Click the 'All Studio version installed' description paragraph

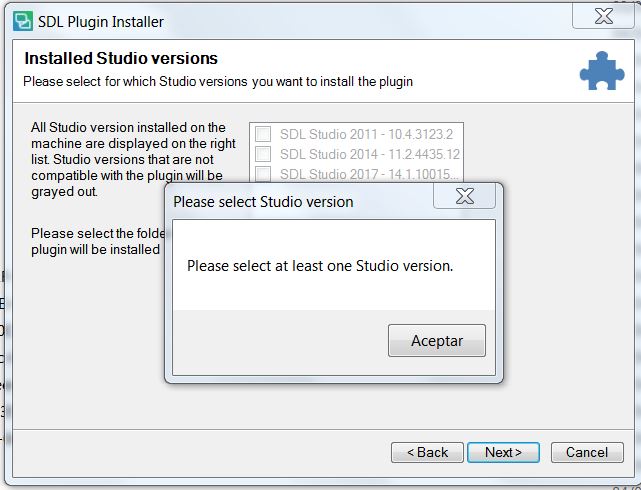[133, 159]
